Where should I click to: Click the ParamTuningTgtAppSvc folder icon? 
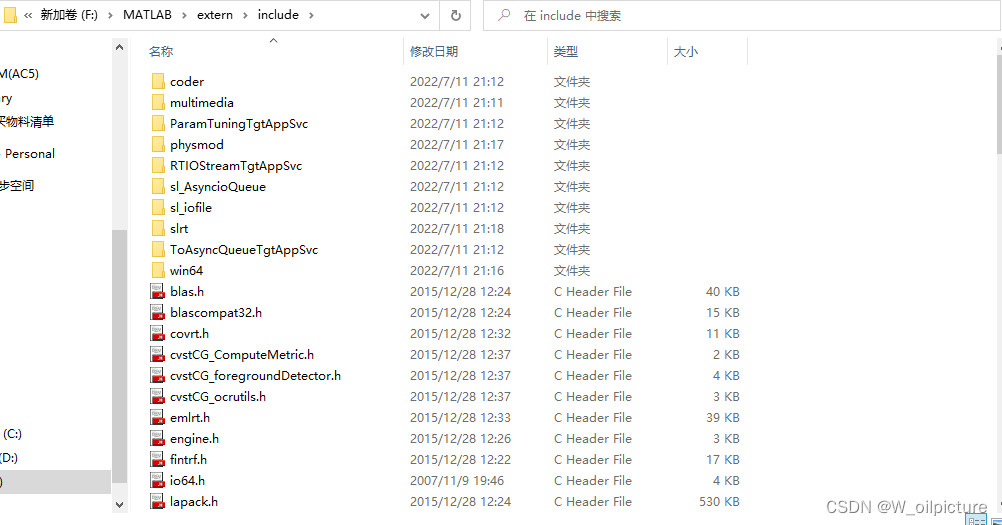pos(158,123)
